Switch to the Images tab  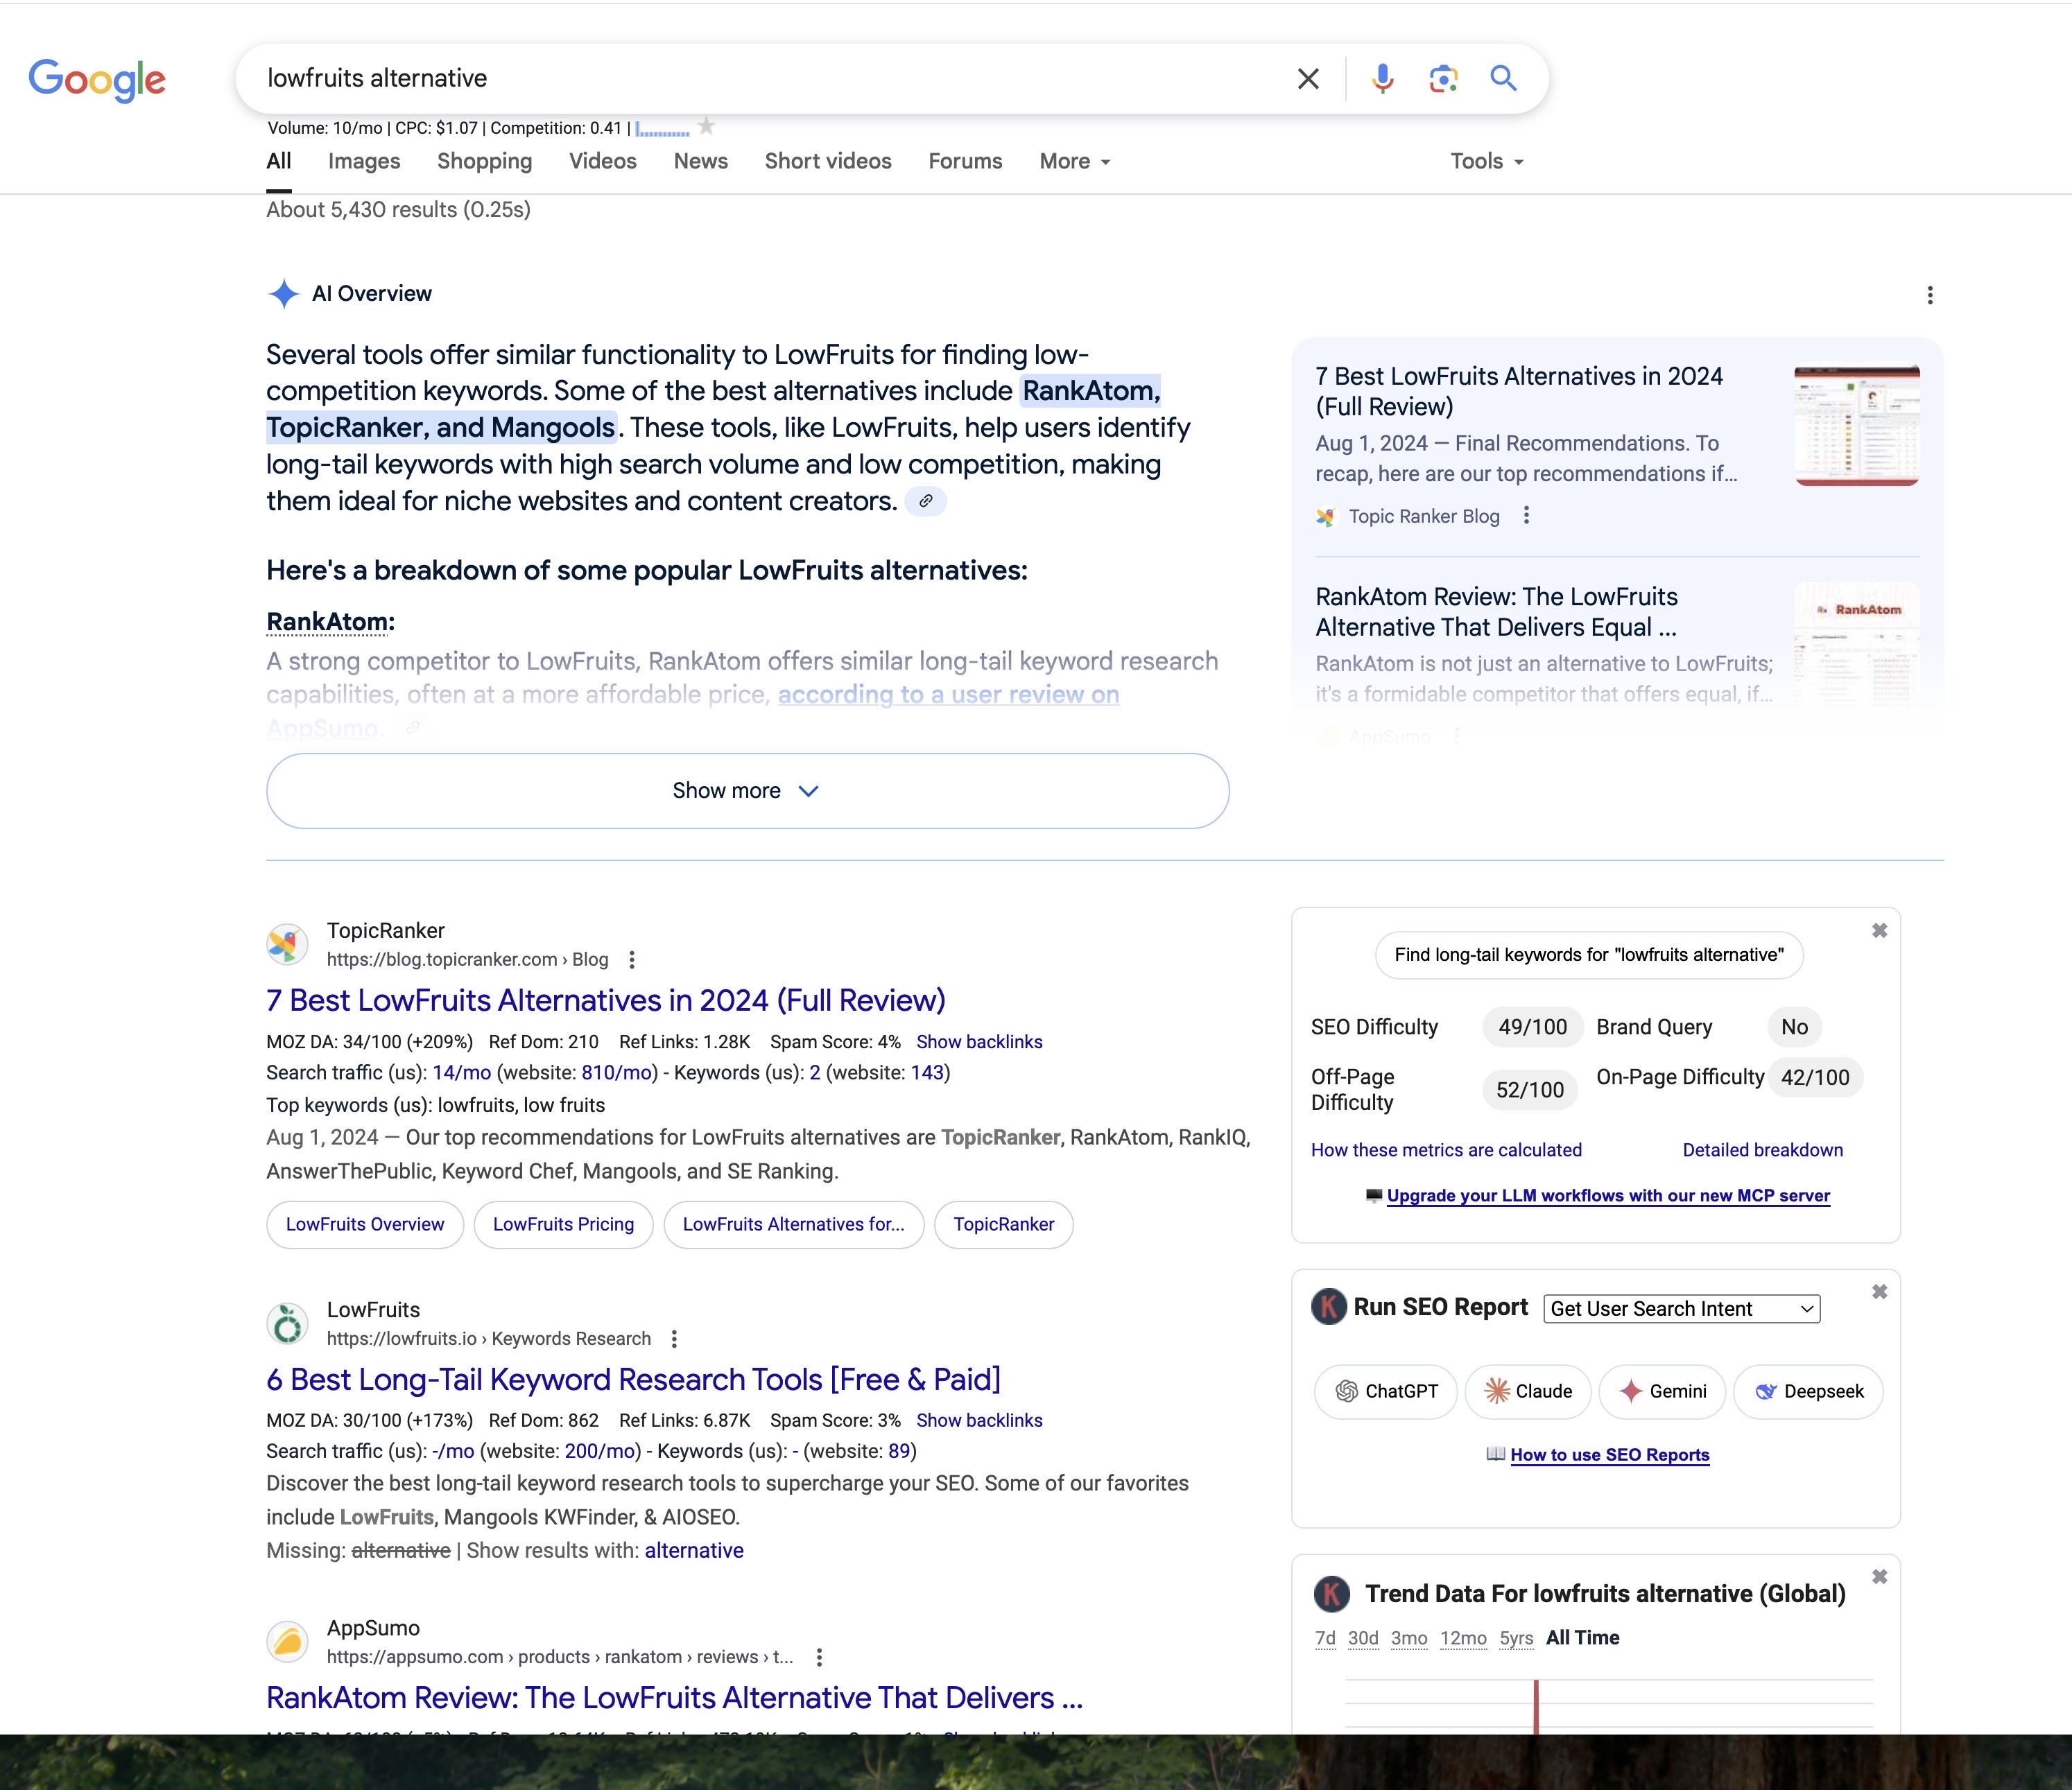(364, 161)
